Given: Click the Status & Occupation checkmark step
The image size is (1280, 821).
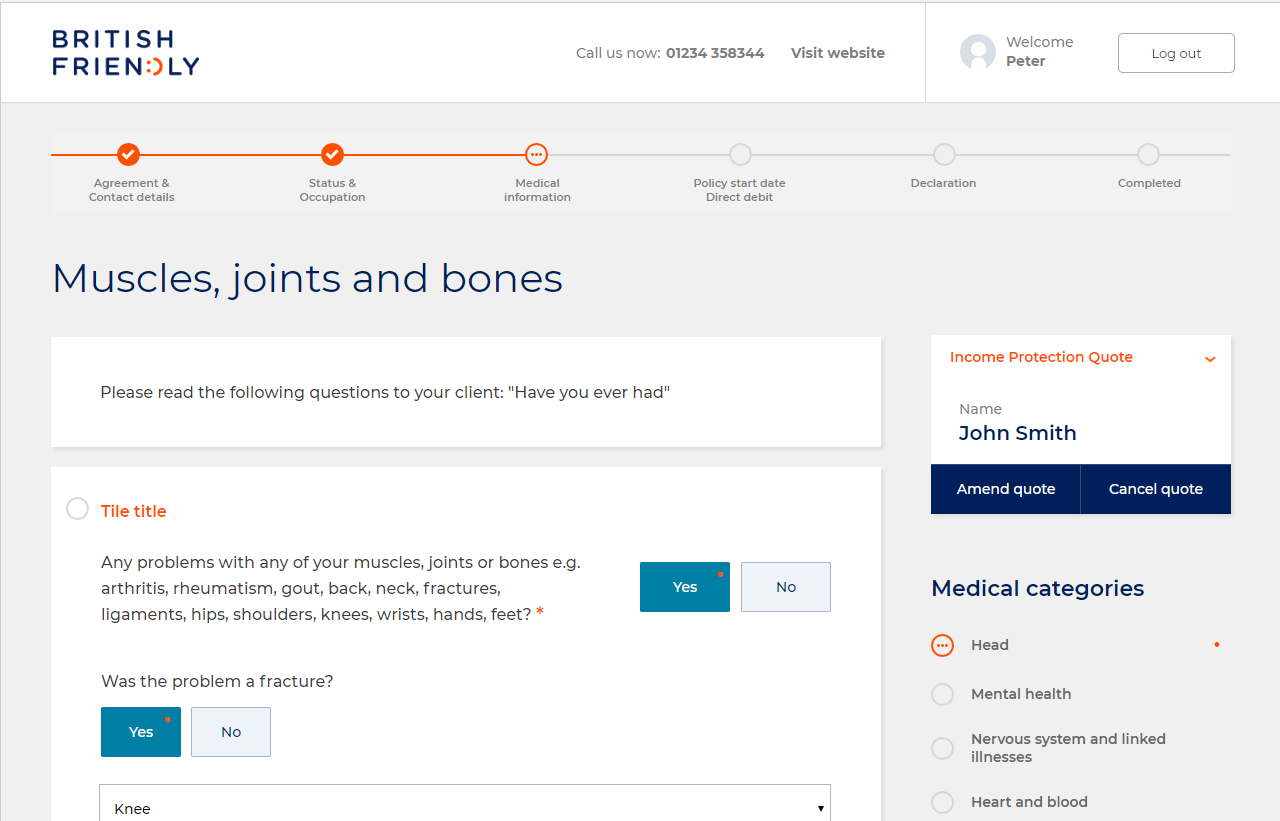Looking at the screenshot, I should coord(332,155).
